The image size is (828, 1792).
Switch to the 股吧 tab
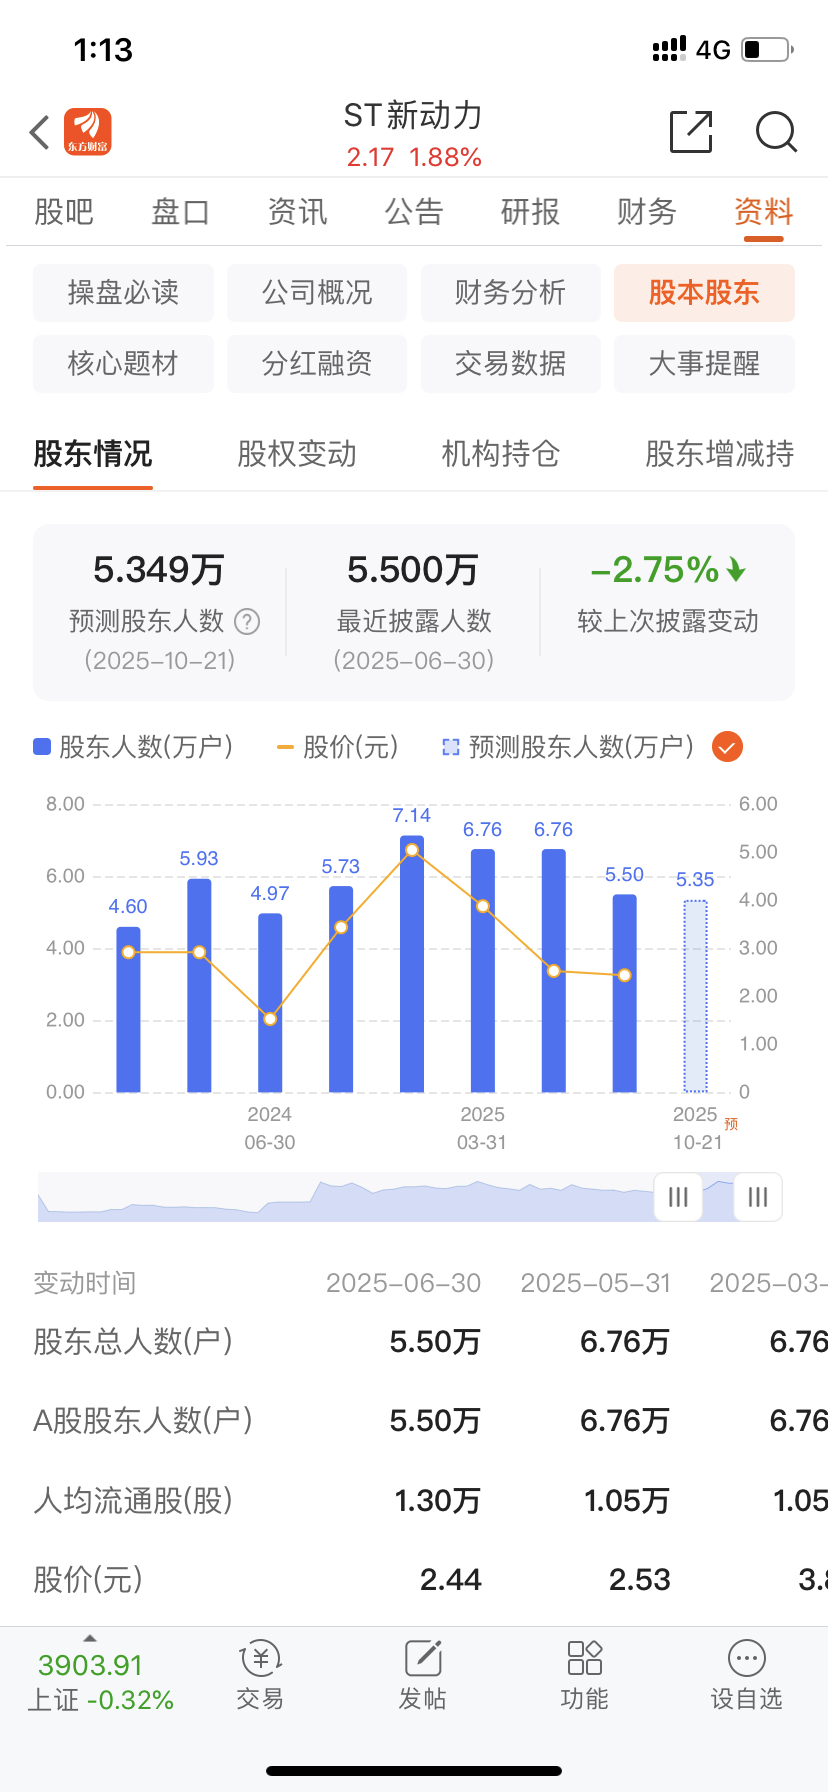64,212
